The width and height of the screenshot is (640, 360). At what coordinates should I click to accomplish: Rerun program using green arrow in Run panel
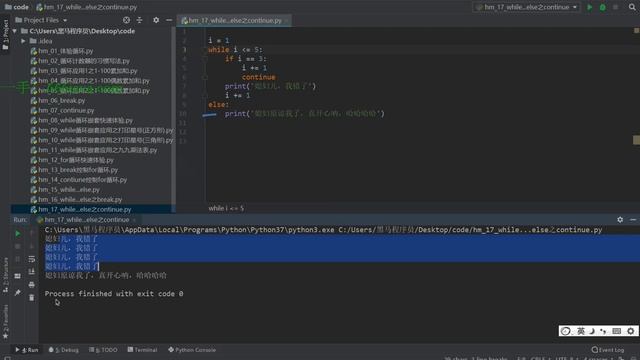(18, 234)
